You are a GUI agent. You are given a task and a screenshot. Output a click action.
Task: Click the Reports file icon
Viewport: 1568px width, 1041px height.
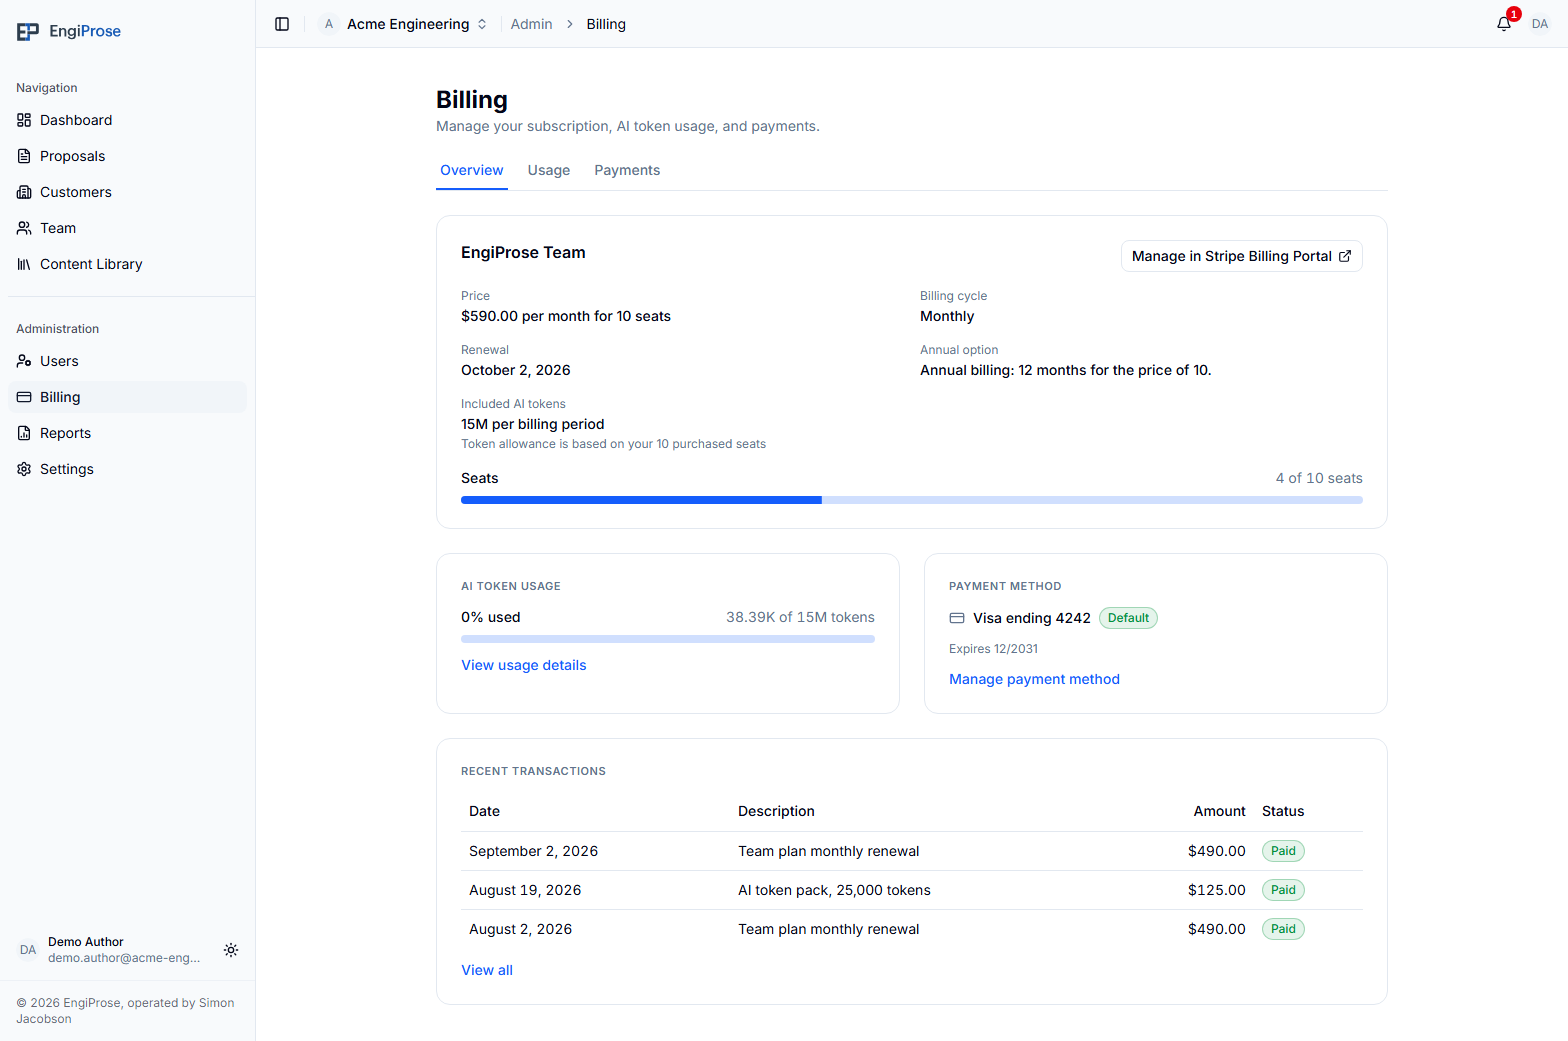[x=24, y=433]
